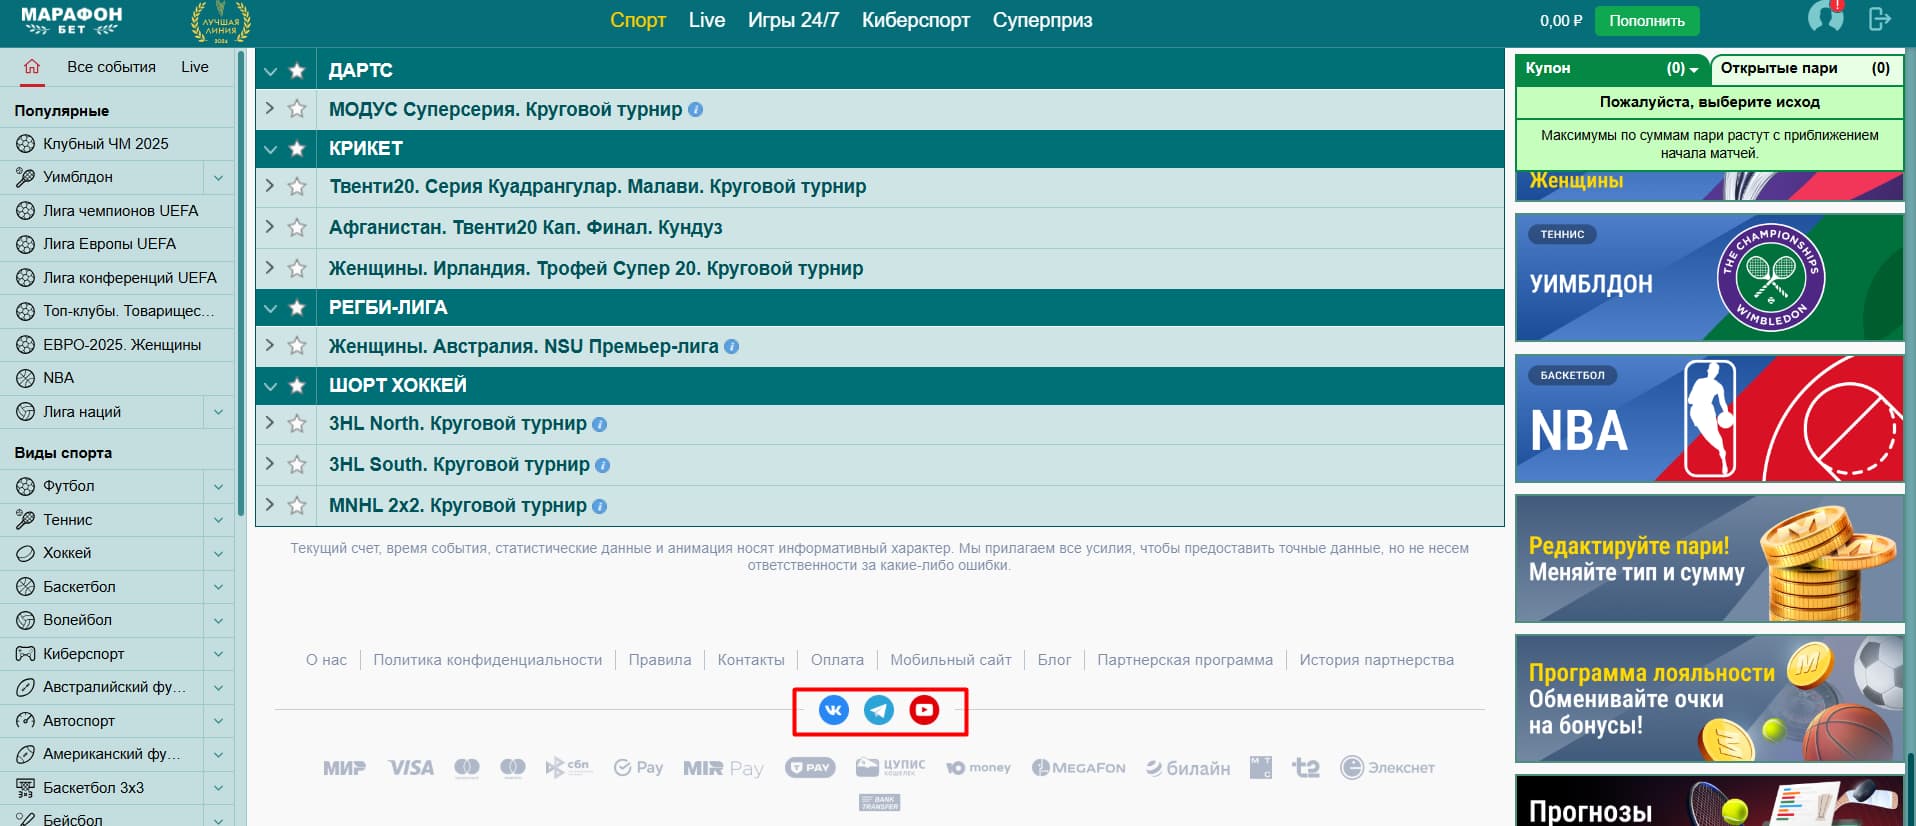Screen dimensions: 1916x826
Task: Click info icon next to 3HL North
Action: click(599, 424)
